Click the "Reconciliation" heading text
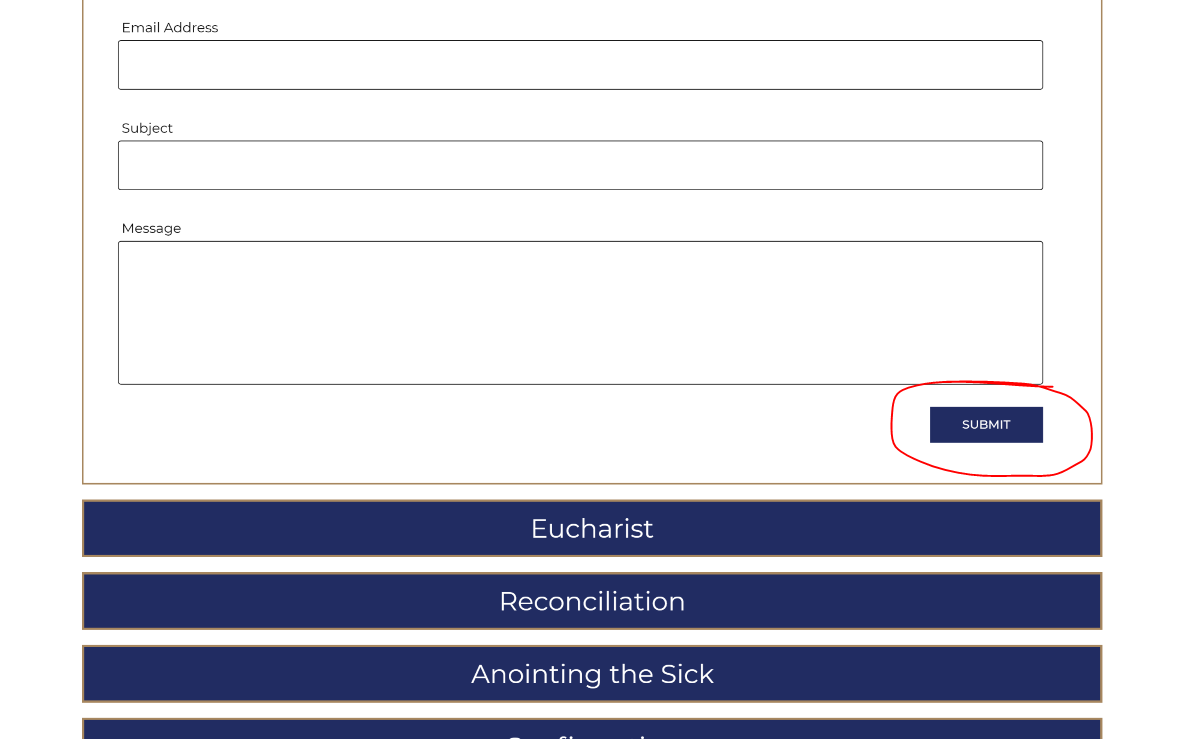Viewport: 1188px width, 739px height. (592, 601)
